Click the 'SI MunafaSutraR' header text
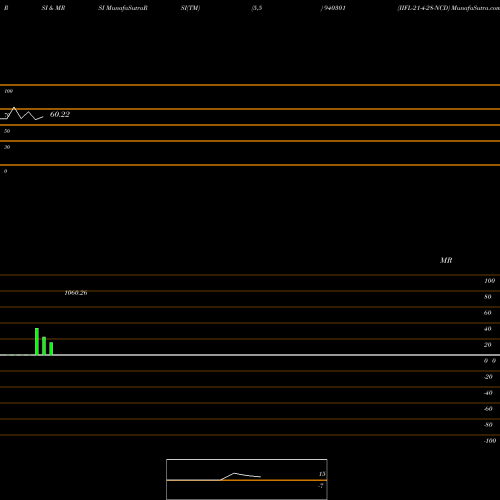 coord(123,8)
